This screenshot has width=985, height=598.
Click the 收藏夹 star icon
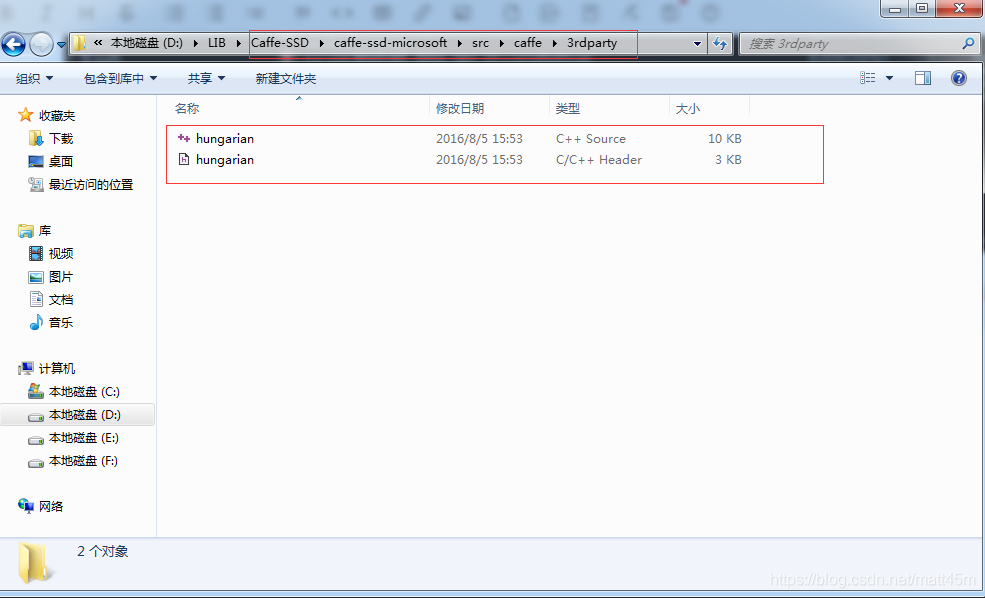pos(26,115)
